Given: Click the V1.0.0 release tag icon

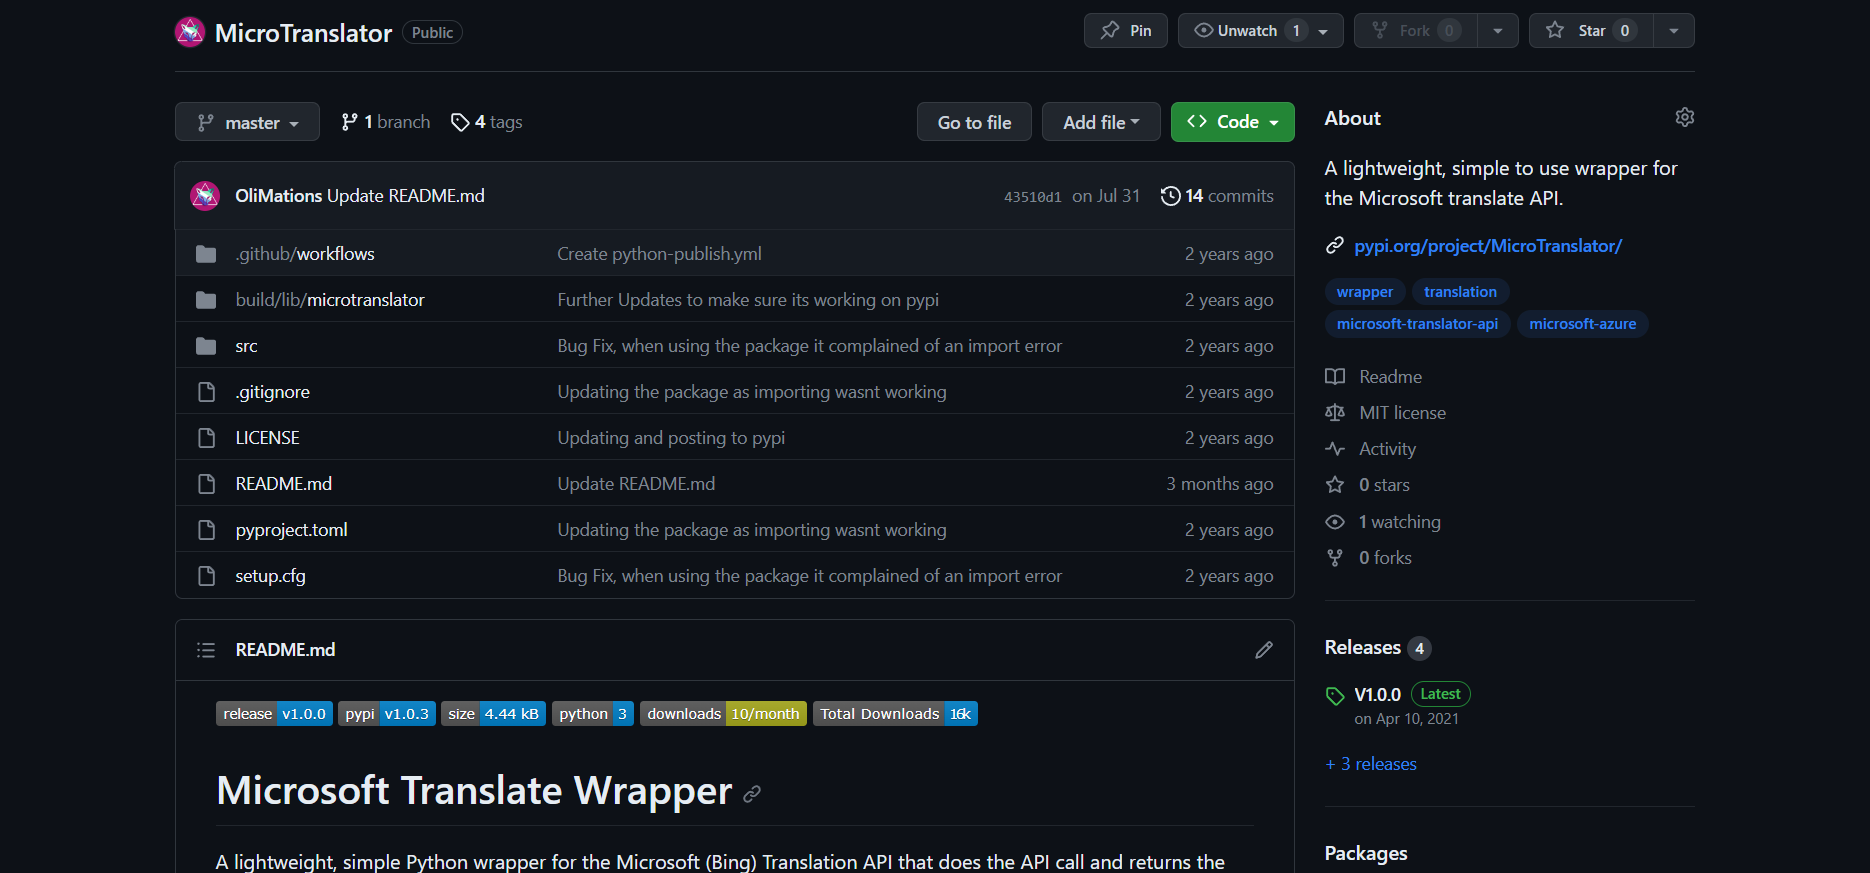Looking at the screenshot, I should tap(1335, 695).
